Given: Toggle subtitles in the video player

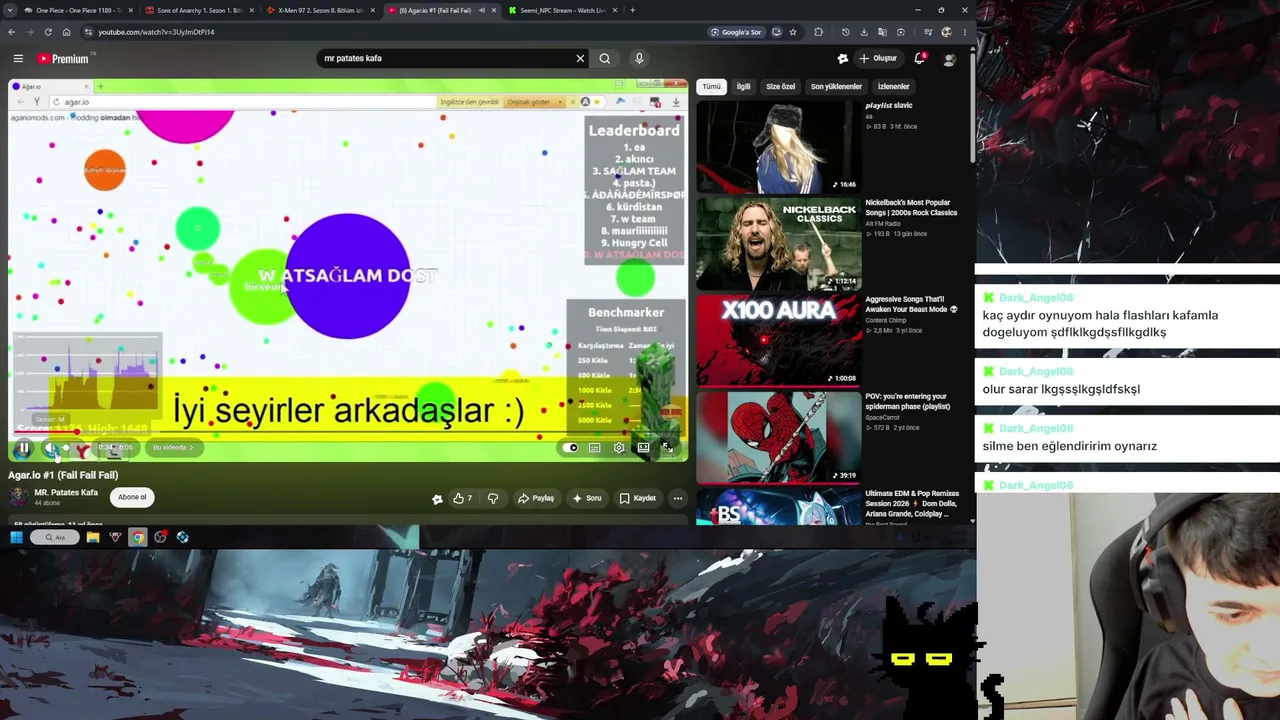Looking at the screenshot, I should (x=595, y=448).
